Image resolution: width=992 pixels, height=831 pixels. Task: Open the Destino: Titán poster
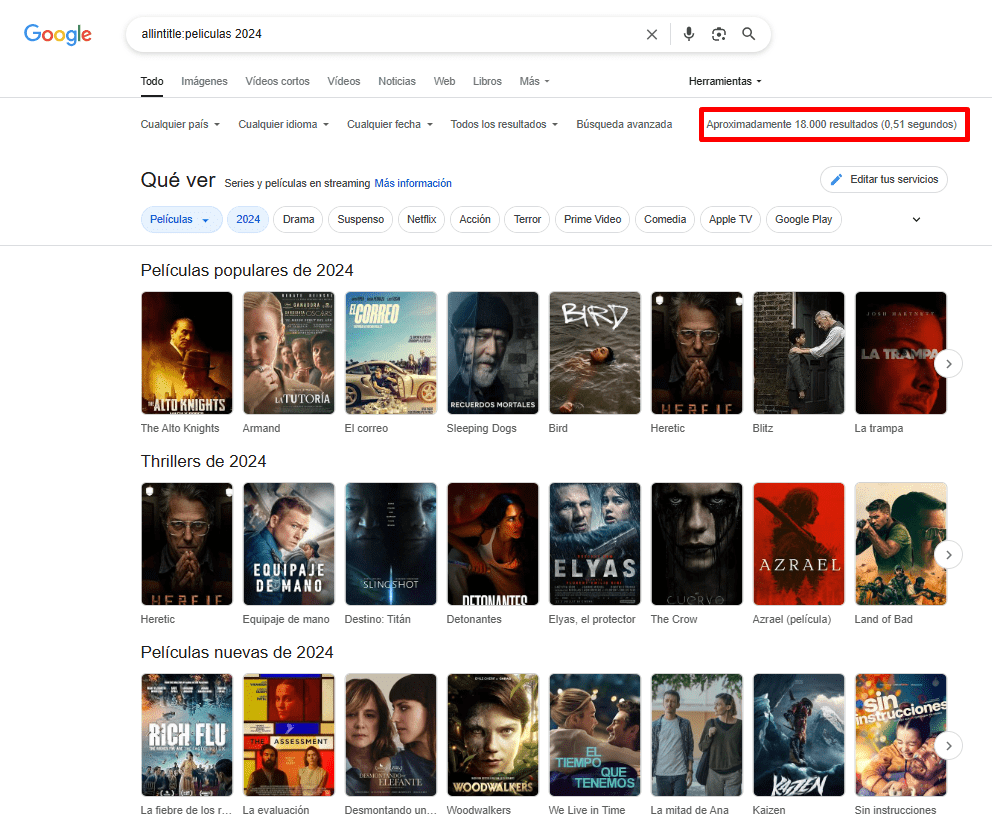[391, 544]
